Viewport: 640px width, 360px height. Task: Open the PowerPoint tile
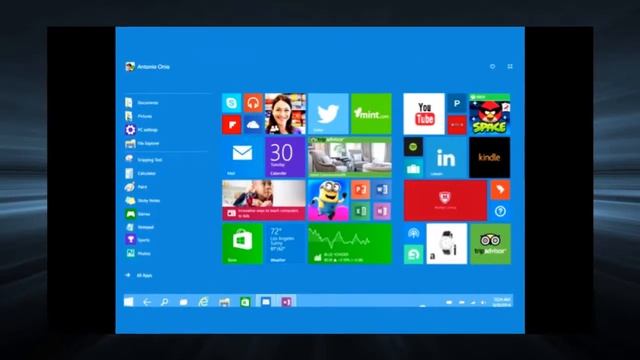360,190
